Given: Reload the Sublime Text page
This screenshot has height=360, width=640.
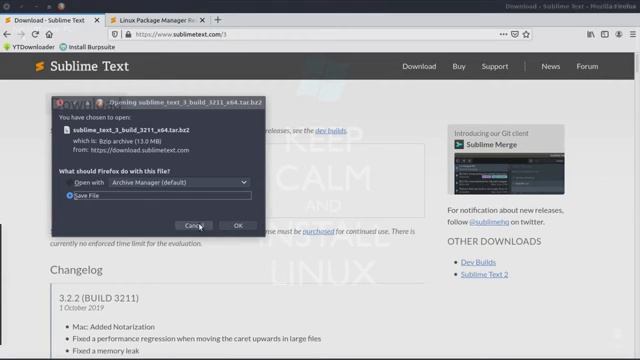Looking at the screenshot, I should point(35,34).
